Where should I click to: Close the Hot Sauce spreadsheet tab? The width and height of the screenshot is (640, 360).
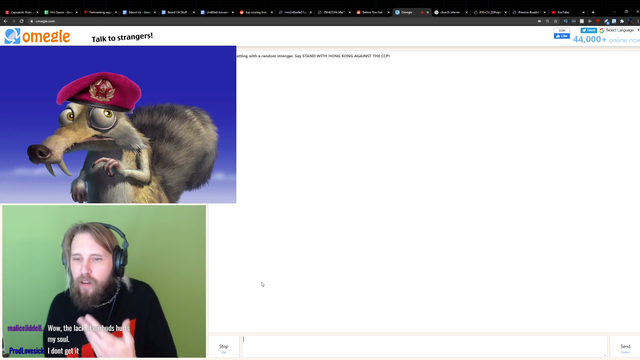(76, 12)
